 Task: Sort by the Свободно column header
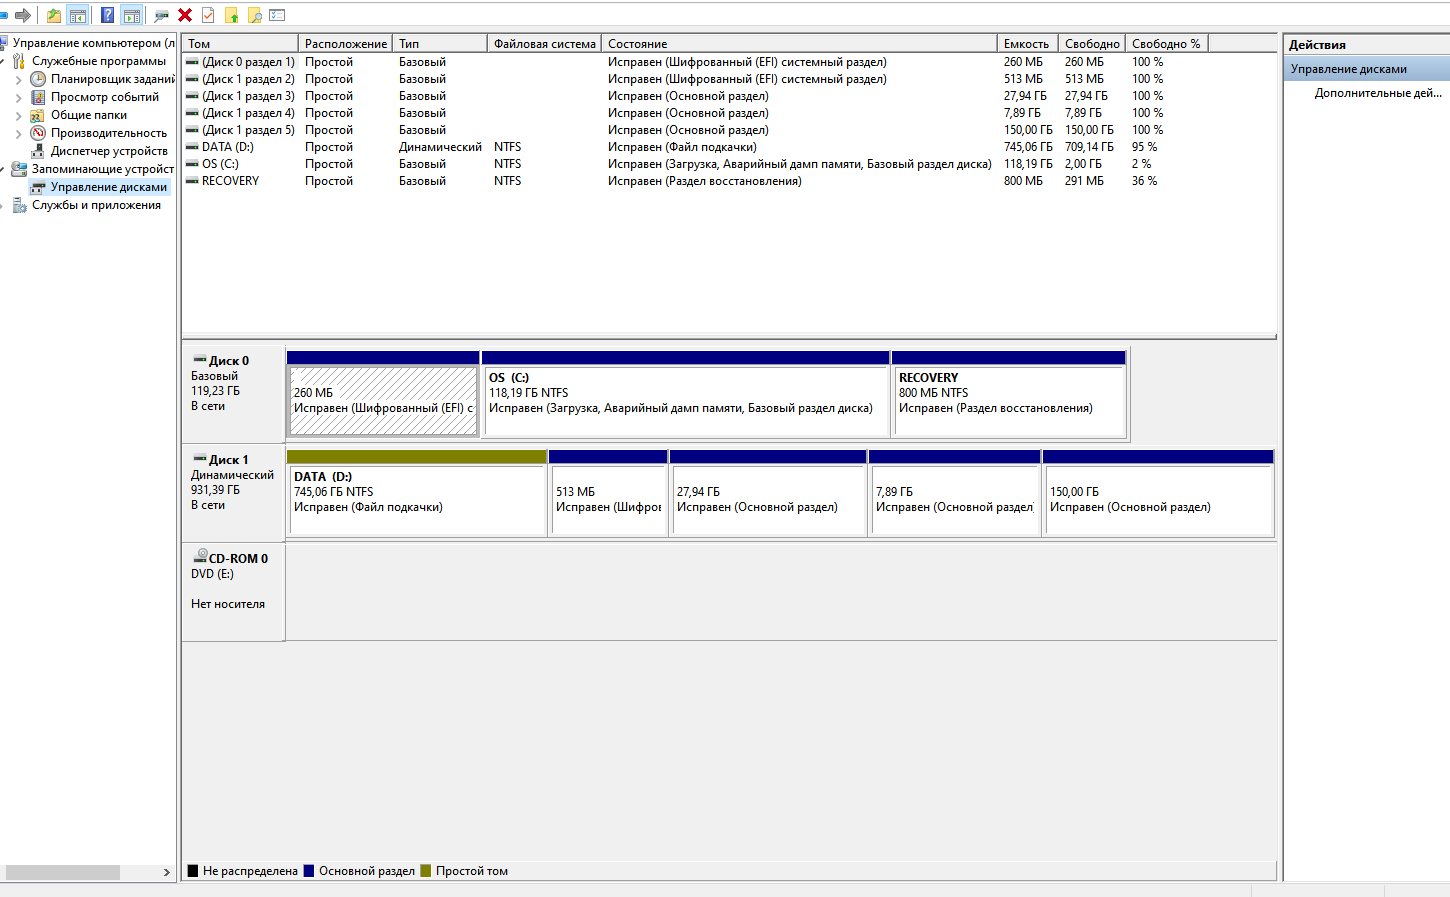pyautogui.click(x=1092, y=44)
